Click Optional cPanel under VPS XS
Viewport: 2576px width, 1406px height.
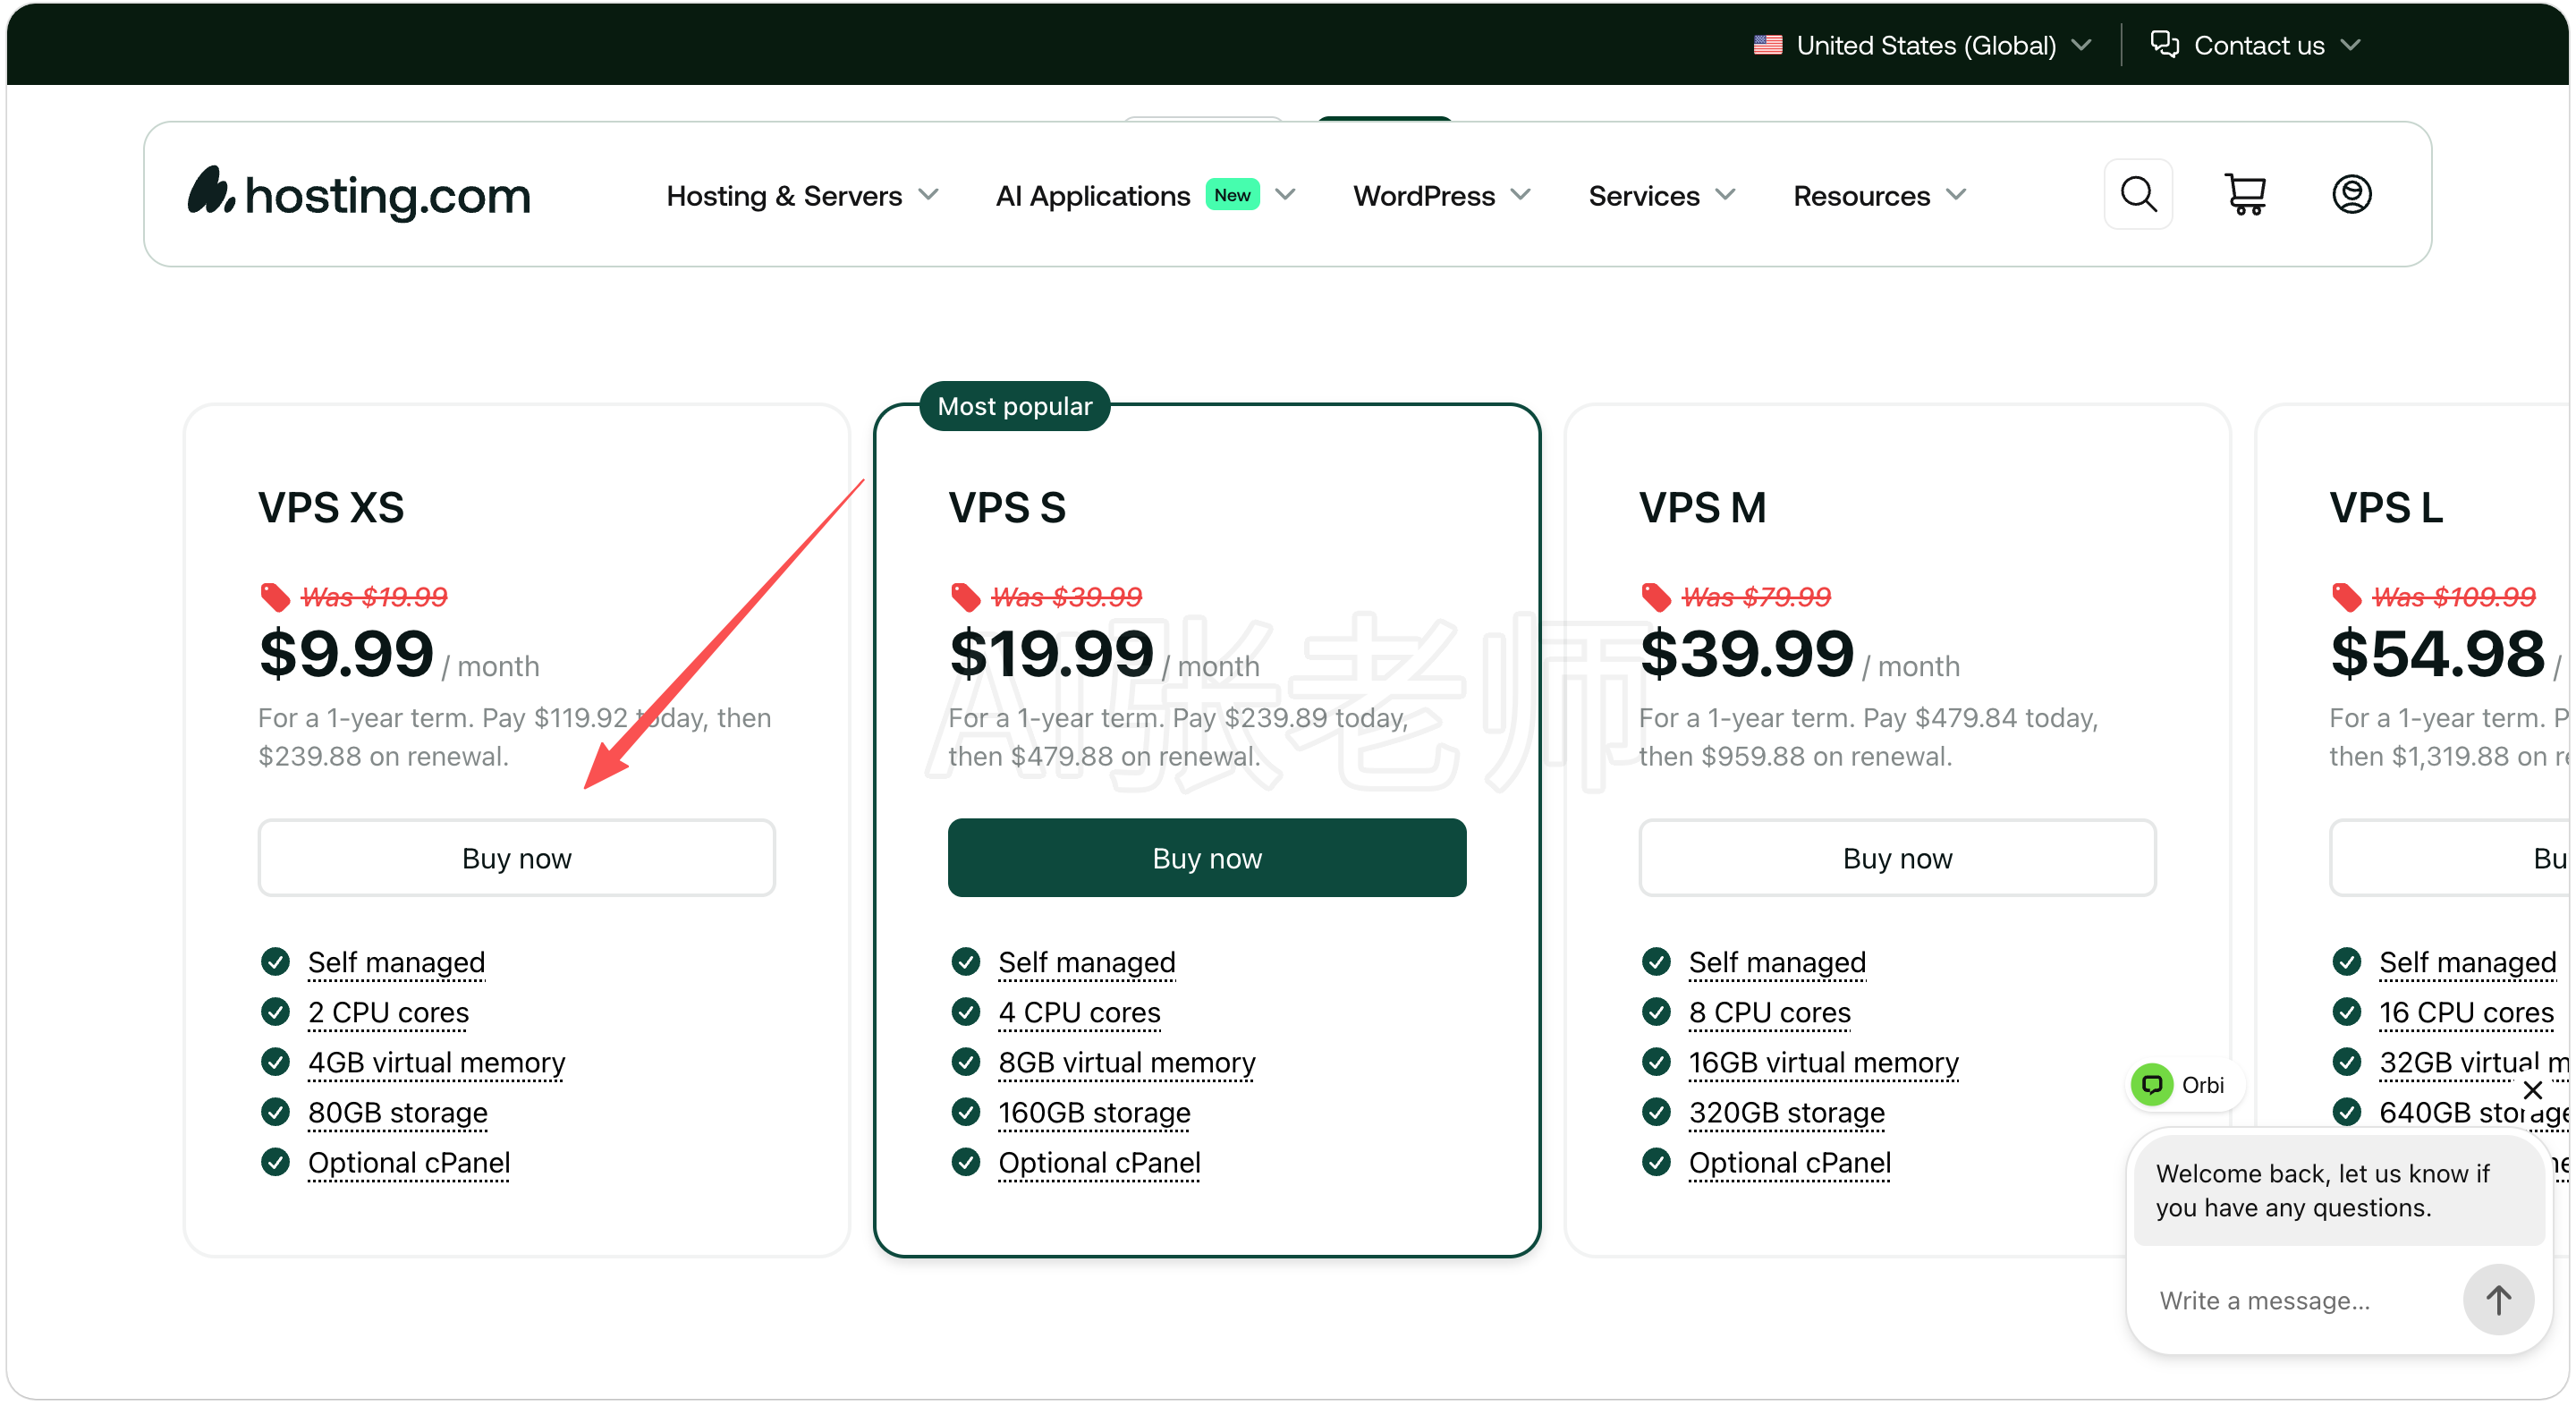coord(409,1162)
